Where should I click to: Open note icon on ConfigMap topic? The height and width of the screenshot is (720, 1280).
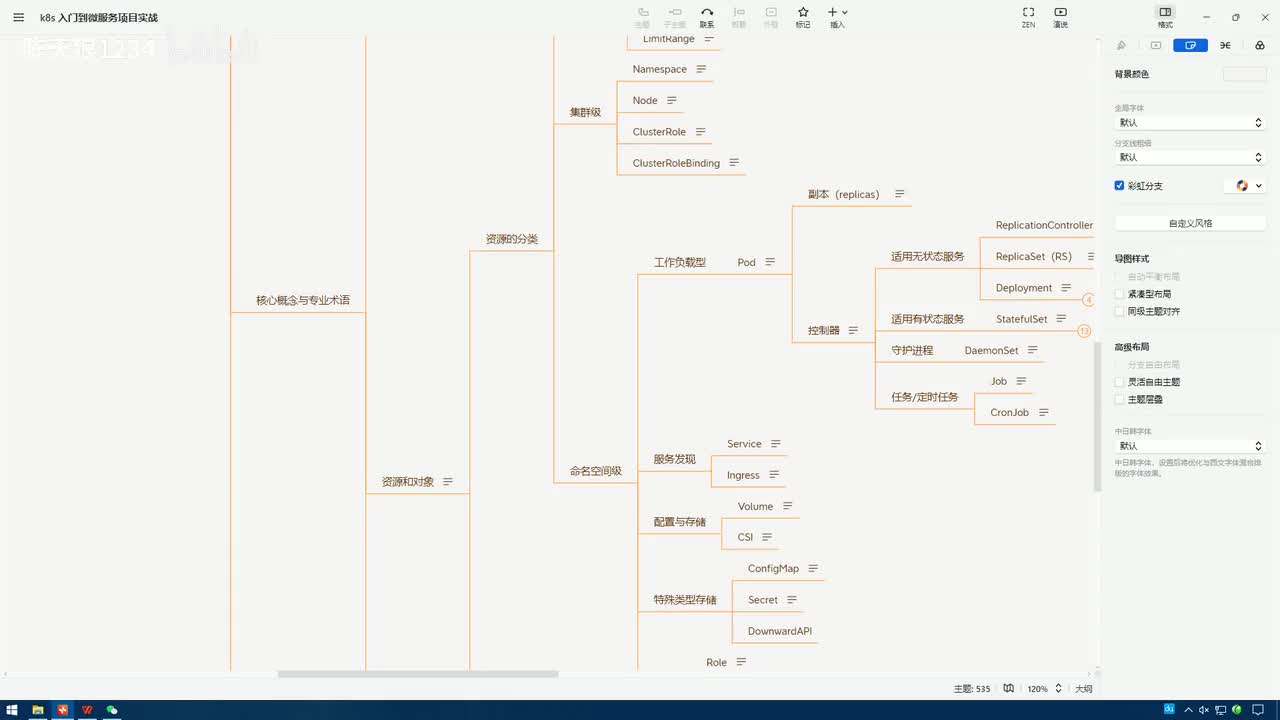(x=813, y=568)
